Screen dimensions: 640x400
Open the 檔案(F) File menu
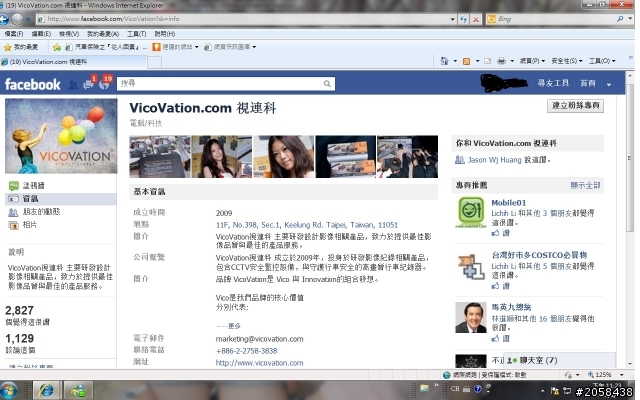click(x=13, y=34)
